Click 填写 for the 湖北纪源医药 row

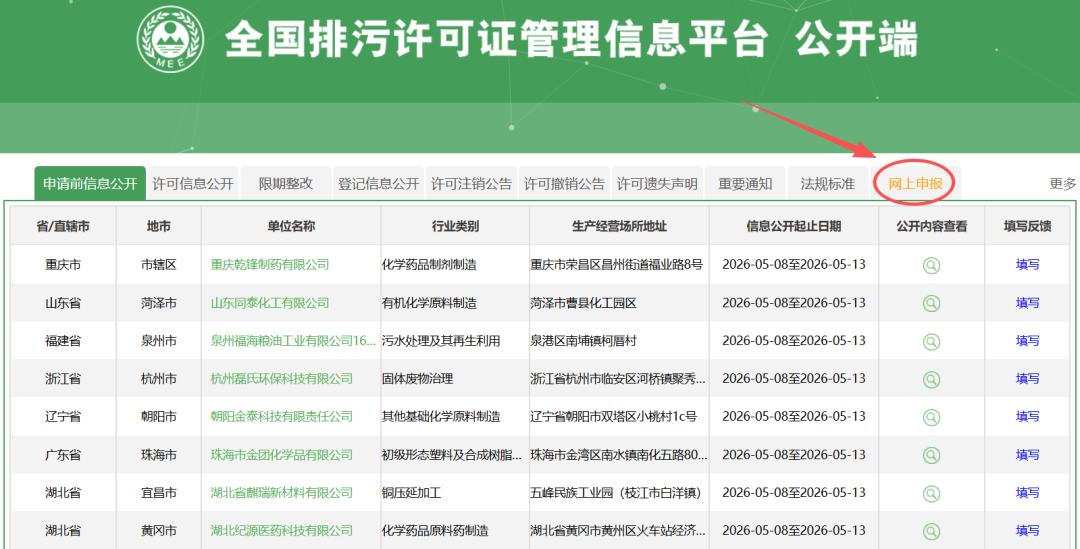point(1028,530)
